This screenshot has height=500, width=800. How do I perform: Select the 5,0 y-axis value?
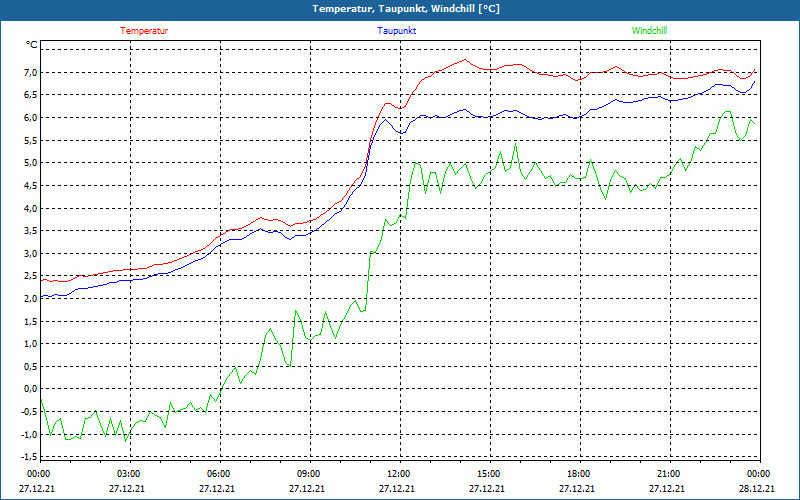point(31,163)
